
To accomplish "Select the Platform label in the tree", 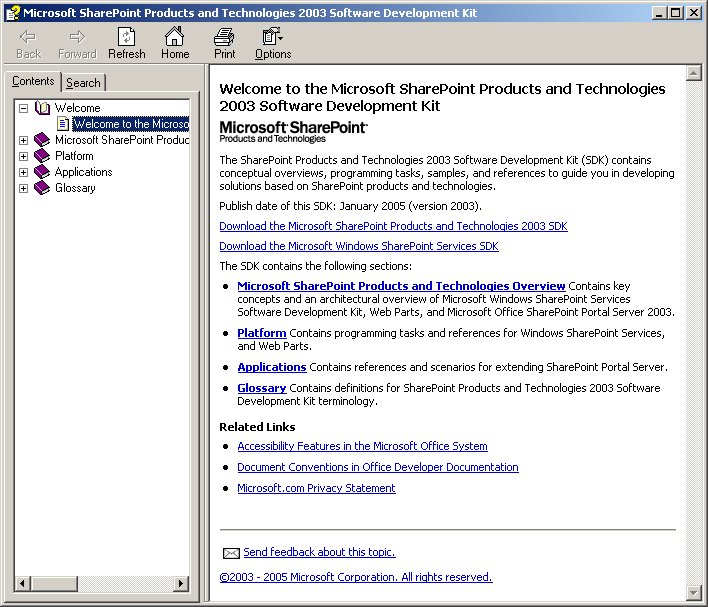I will click(75, 156).
